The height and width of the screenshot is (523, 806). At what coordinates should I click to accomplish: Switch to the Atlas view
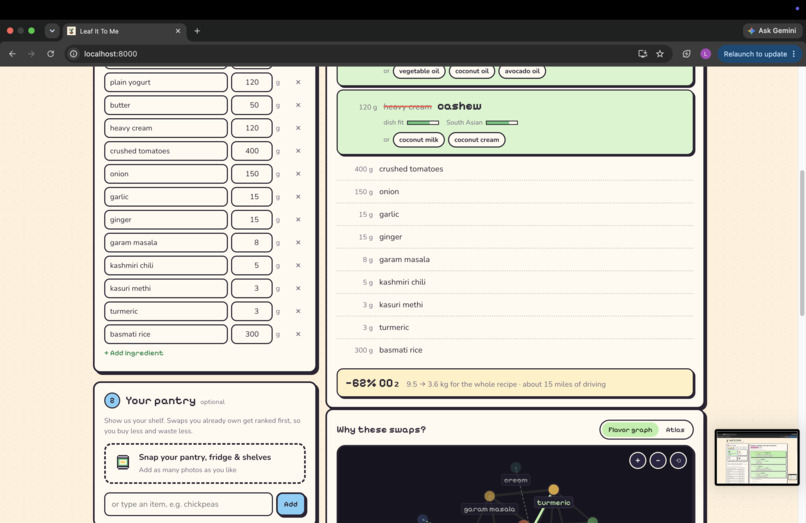pyautogui.click(x=674, y=429)
